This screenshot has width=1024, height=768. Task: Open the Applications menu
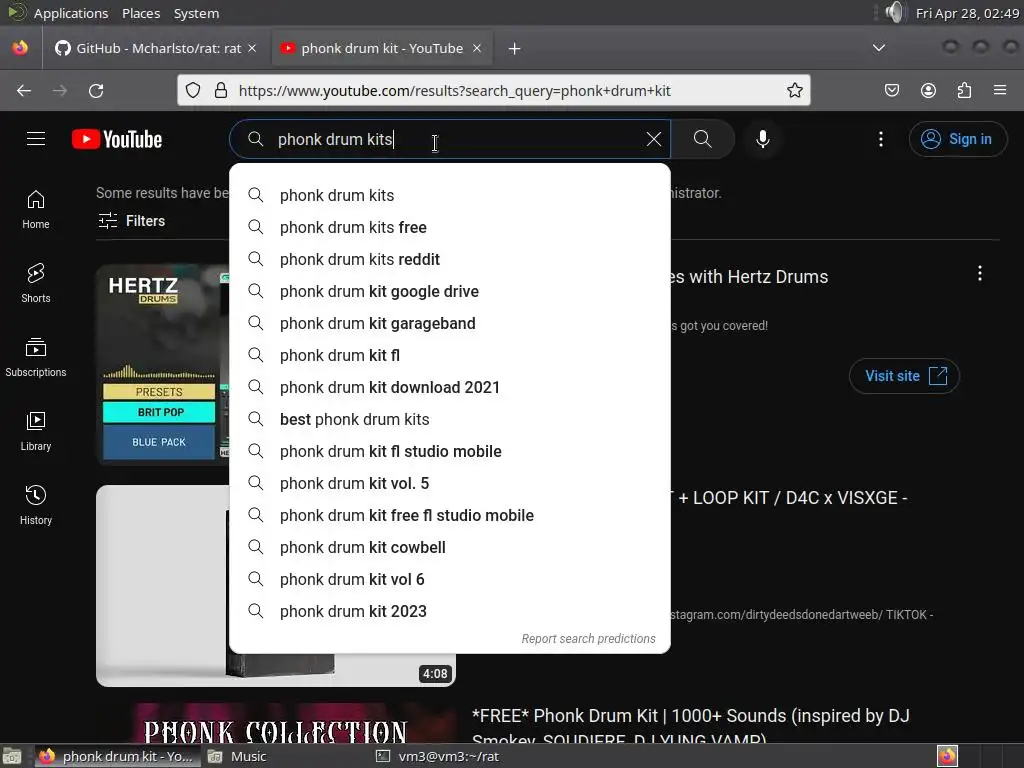(71, 13)
